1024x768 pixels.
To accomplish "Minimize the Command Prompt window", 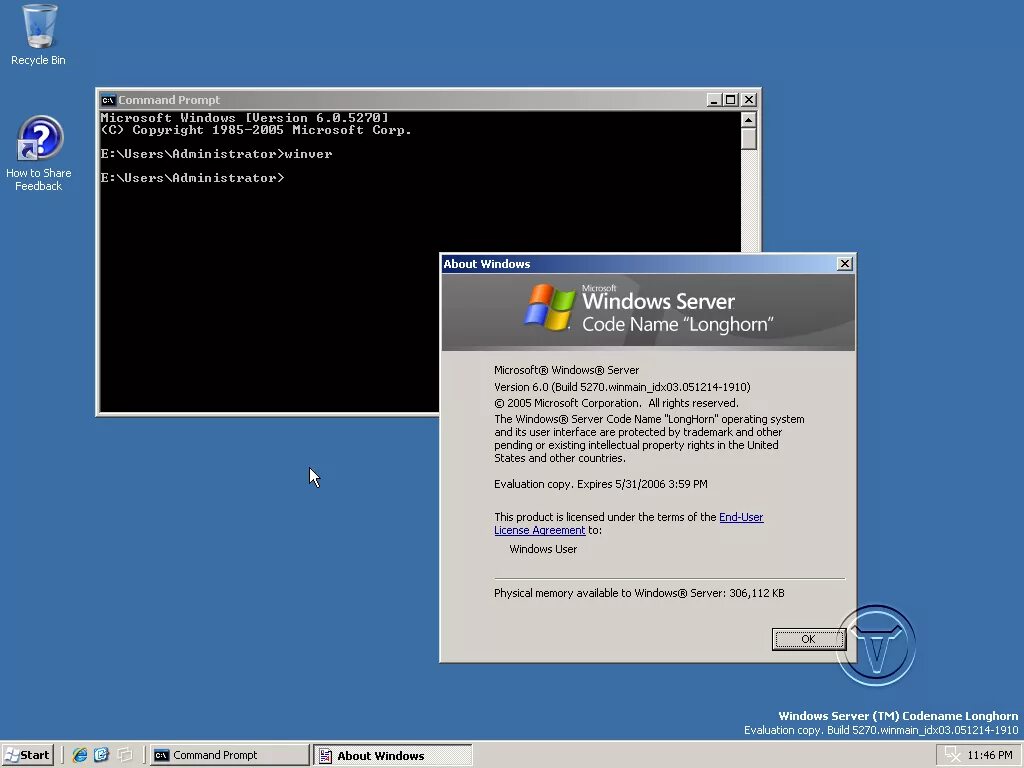I will pyautogui.click(x=714, y=100).
